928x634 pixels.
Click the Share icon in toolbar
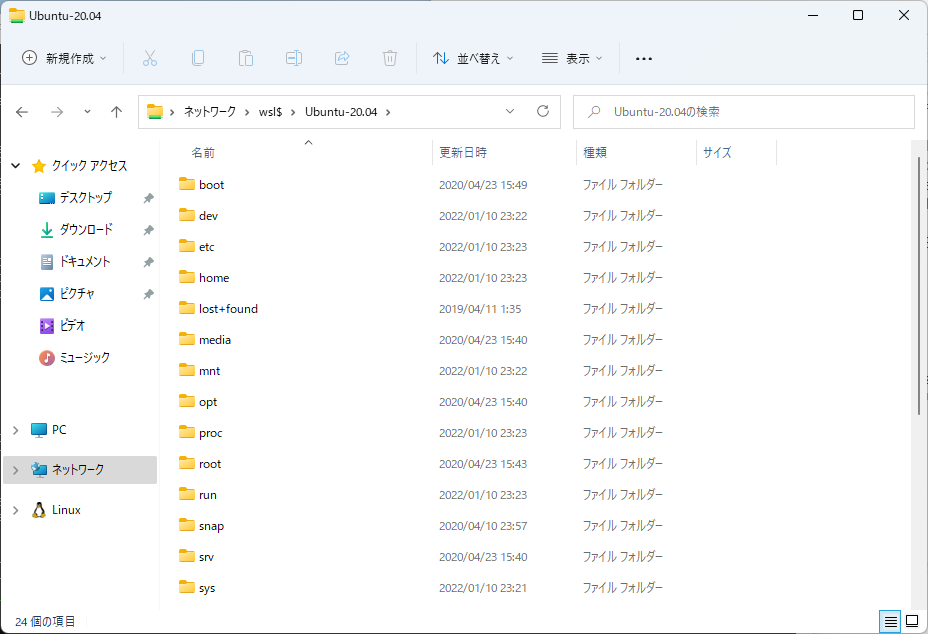[x=342, y=58]
